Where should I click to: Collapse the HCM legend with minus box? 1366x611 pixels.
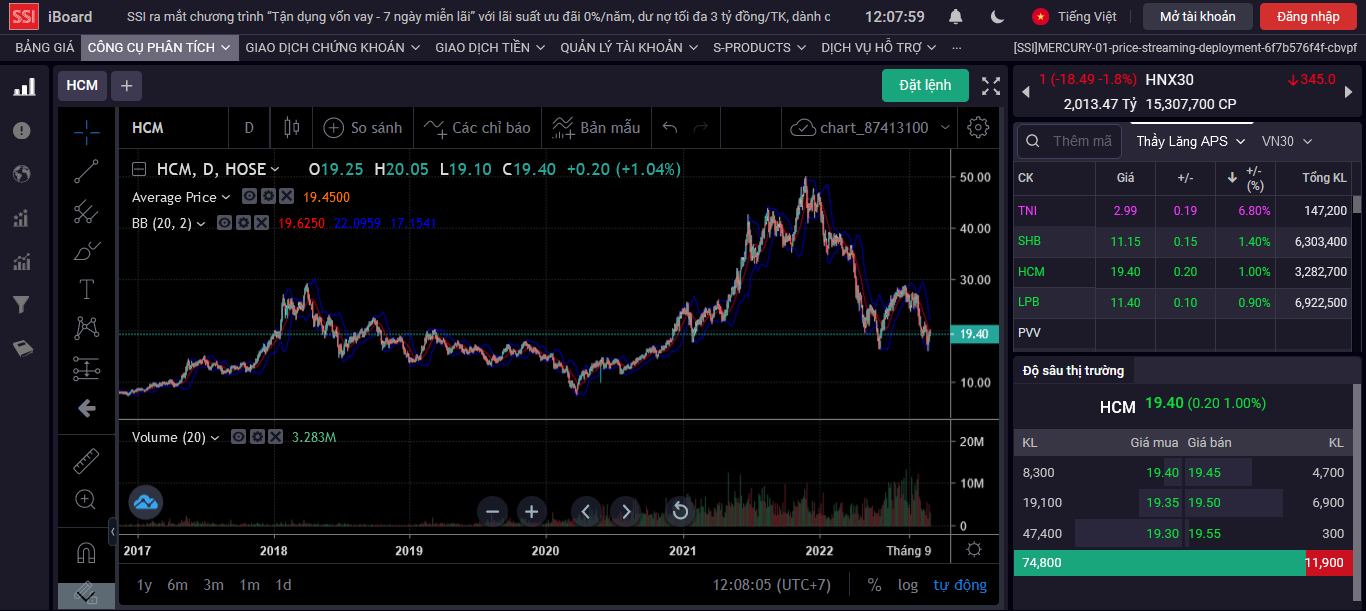pyautogui.click(x=139, y=169)
